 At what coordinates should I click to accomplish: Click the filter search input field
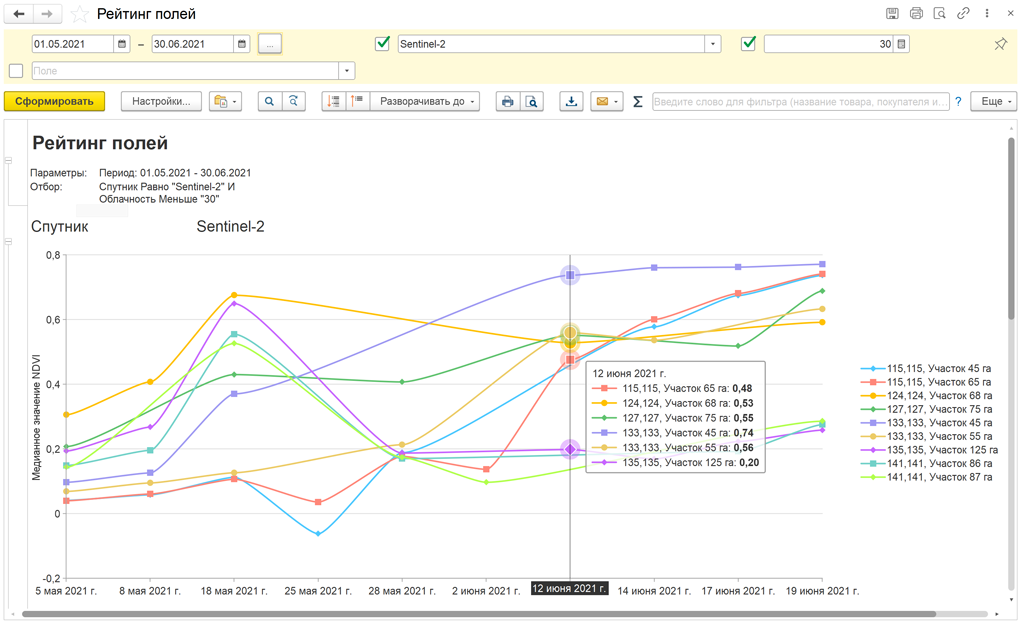click(x=800, y=101)
